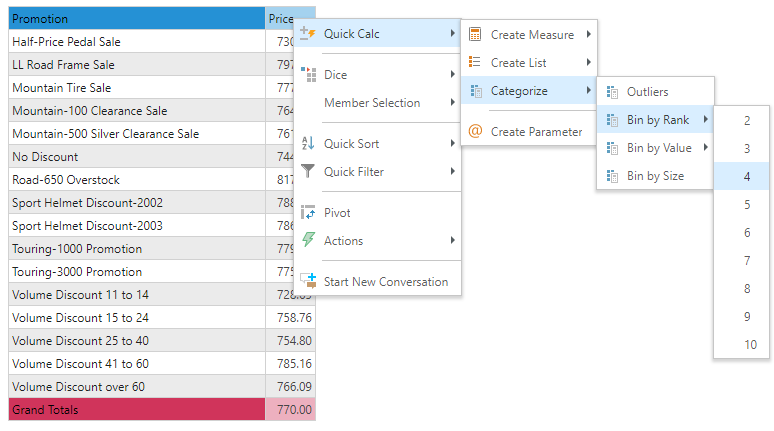Choose the Categorize menu entry
The image size is (774, 431).
(x=519, y=91)
